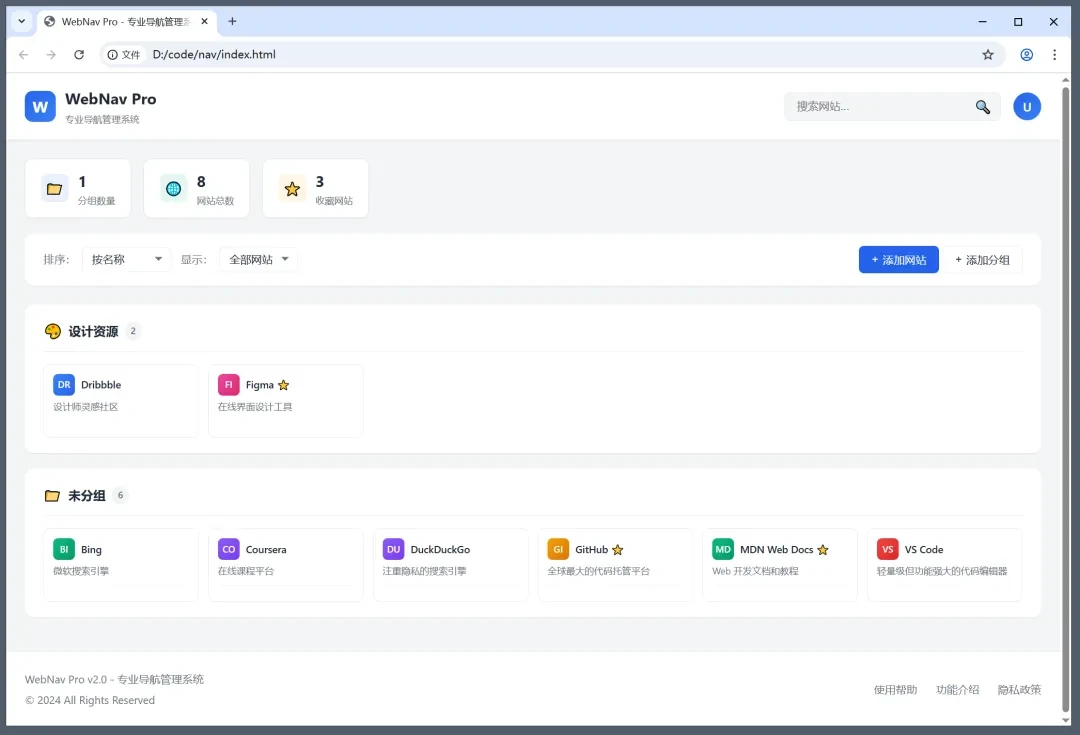1080x735 pixels.
Task: Open the 使用帮助 footer link
Action: pyautogui.click(x=895, y=690)
